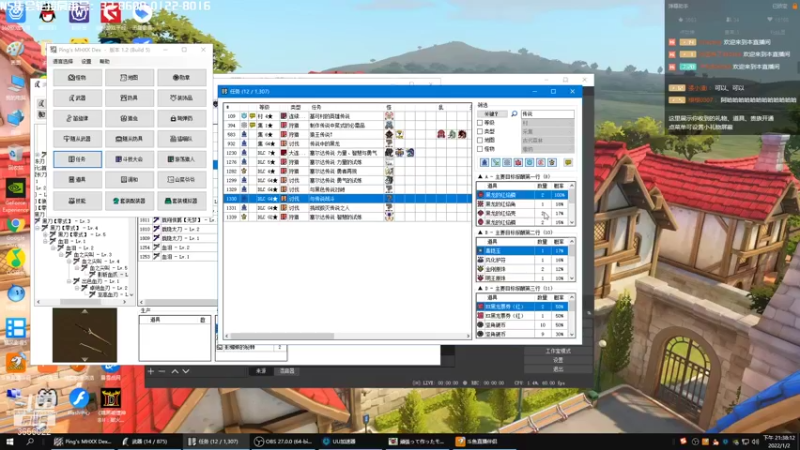
Task: Open Google Chrome desktop icon
Action: coord(15,229)
